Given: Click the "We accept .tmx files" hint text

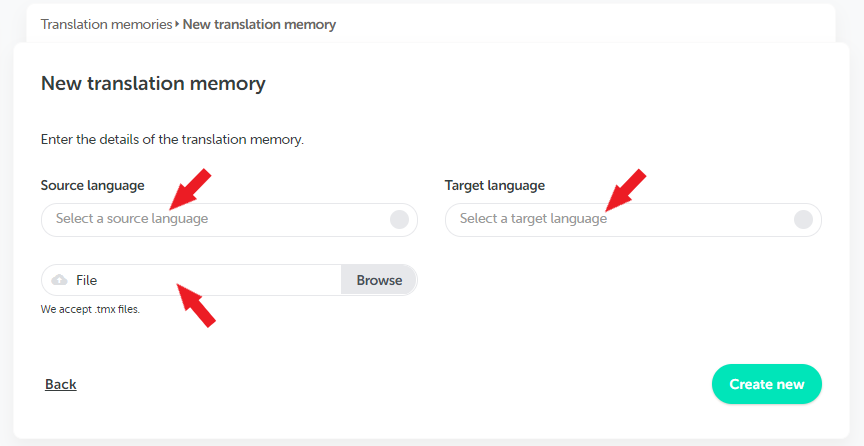Looking at the screenshot, I should tap(90, 309).
